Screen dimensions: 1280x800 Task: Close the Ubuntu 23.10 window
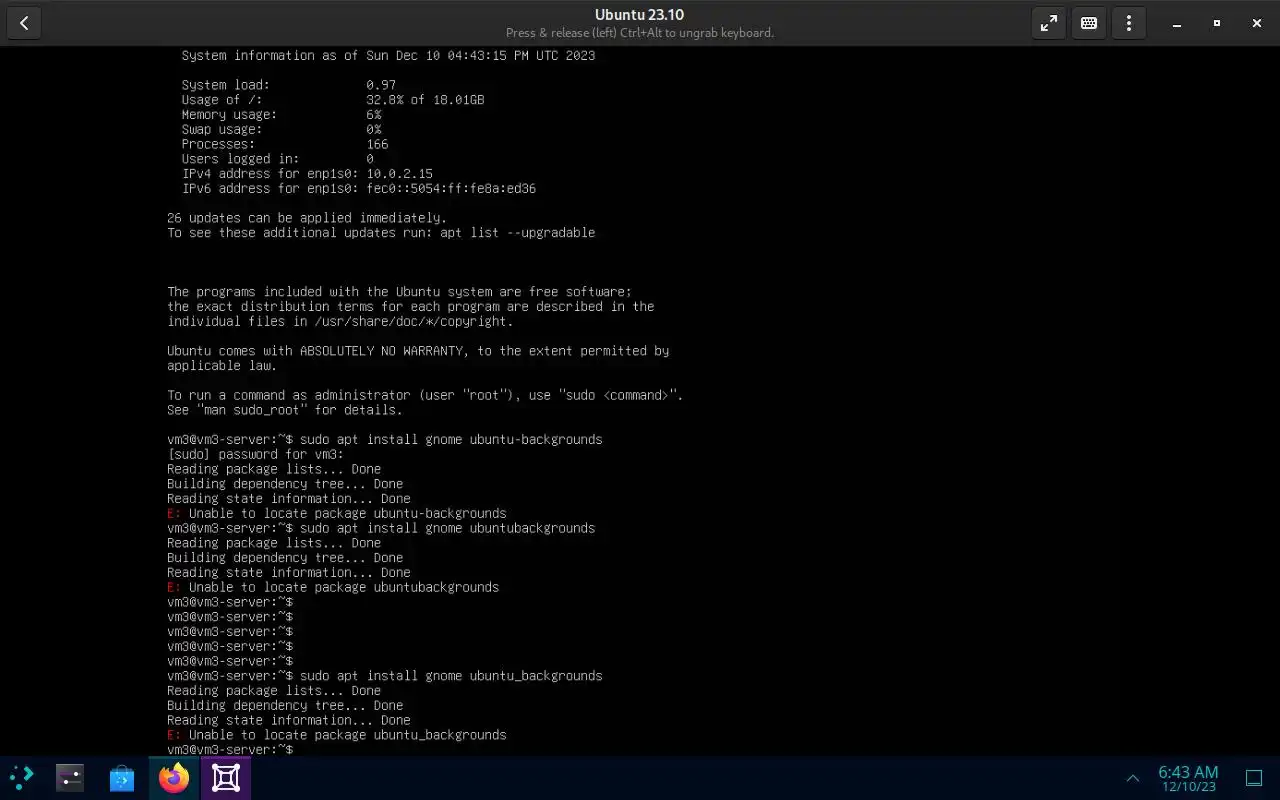[1257, 23]
